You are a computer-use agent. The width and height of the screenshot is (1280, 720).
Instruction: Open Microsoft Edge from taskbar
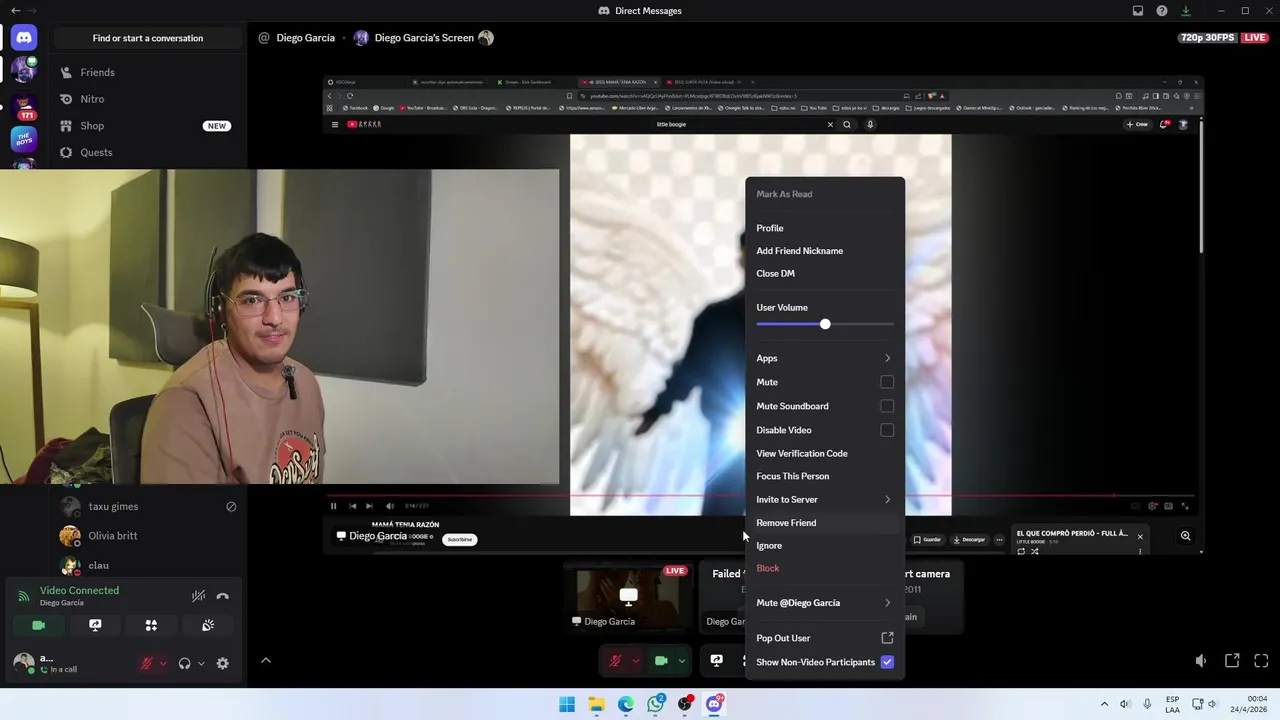click(626, 704)
